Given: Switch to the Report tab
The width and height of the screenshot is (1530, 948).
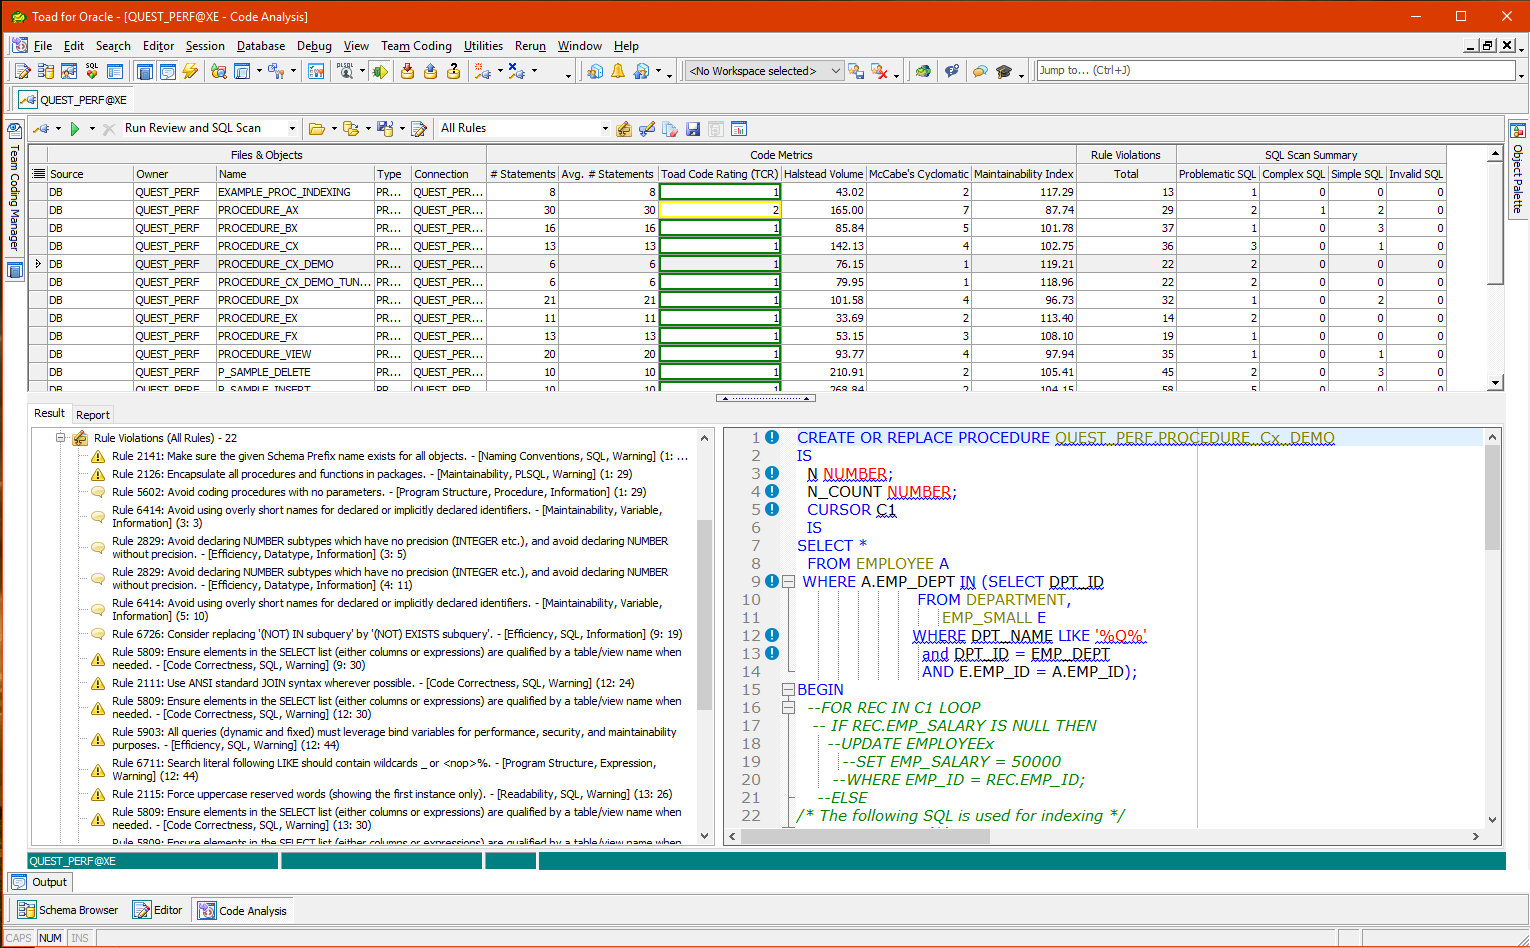Looking at the screenshot, I should [x=93, y=415].
